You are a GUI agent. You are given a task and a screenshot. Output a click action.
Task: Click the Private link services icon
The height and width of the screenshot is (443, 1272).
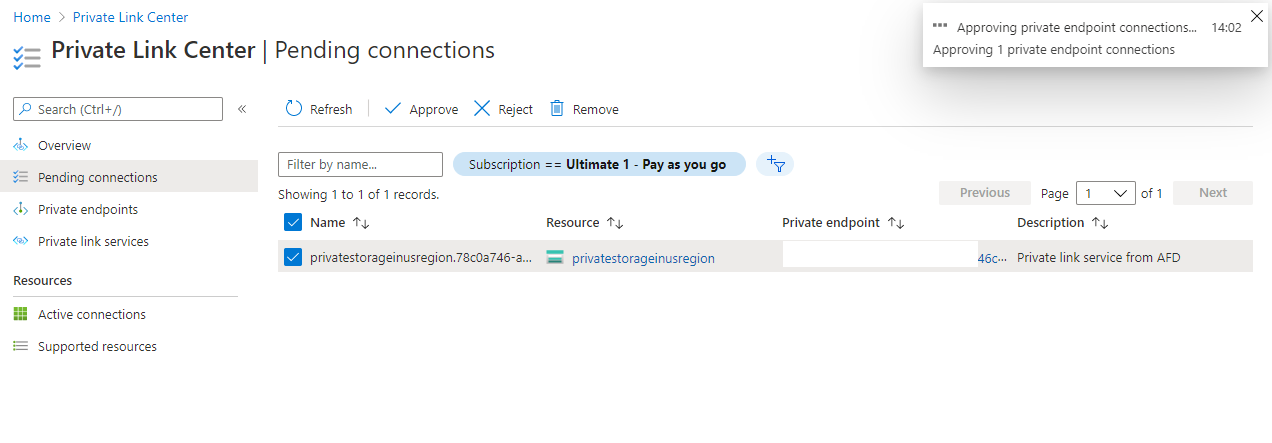tap(21, 241)
